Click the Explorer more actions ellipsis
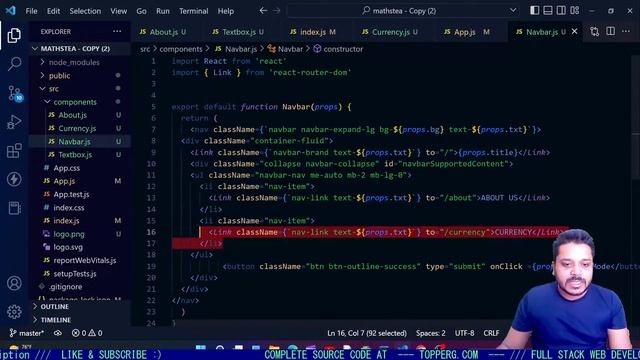 (117, 31)
